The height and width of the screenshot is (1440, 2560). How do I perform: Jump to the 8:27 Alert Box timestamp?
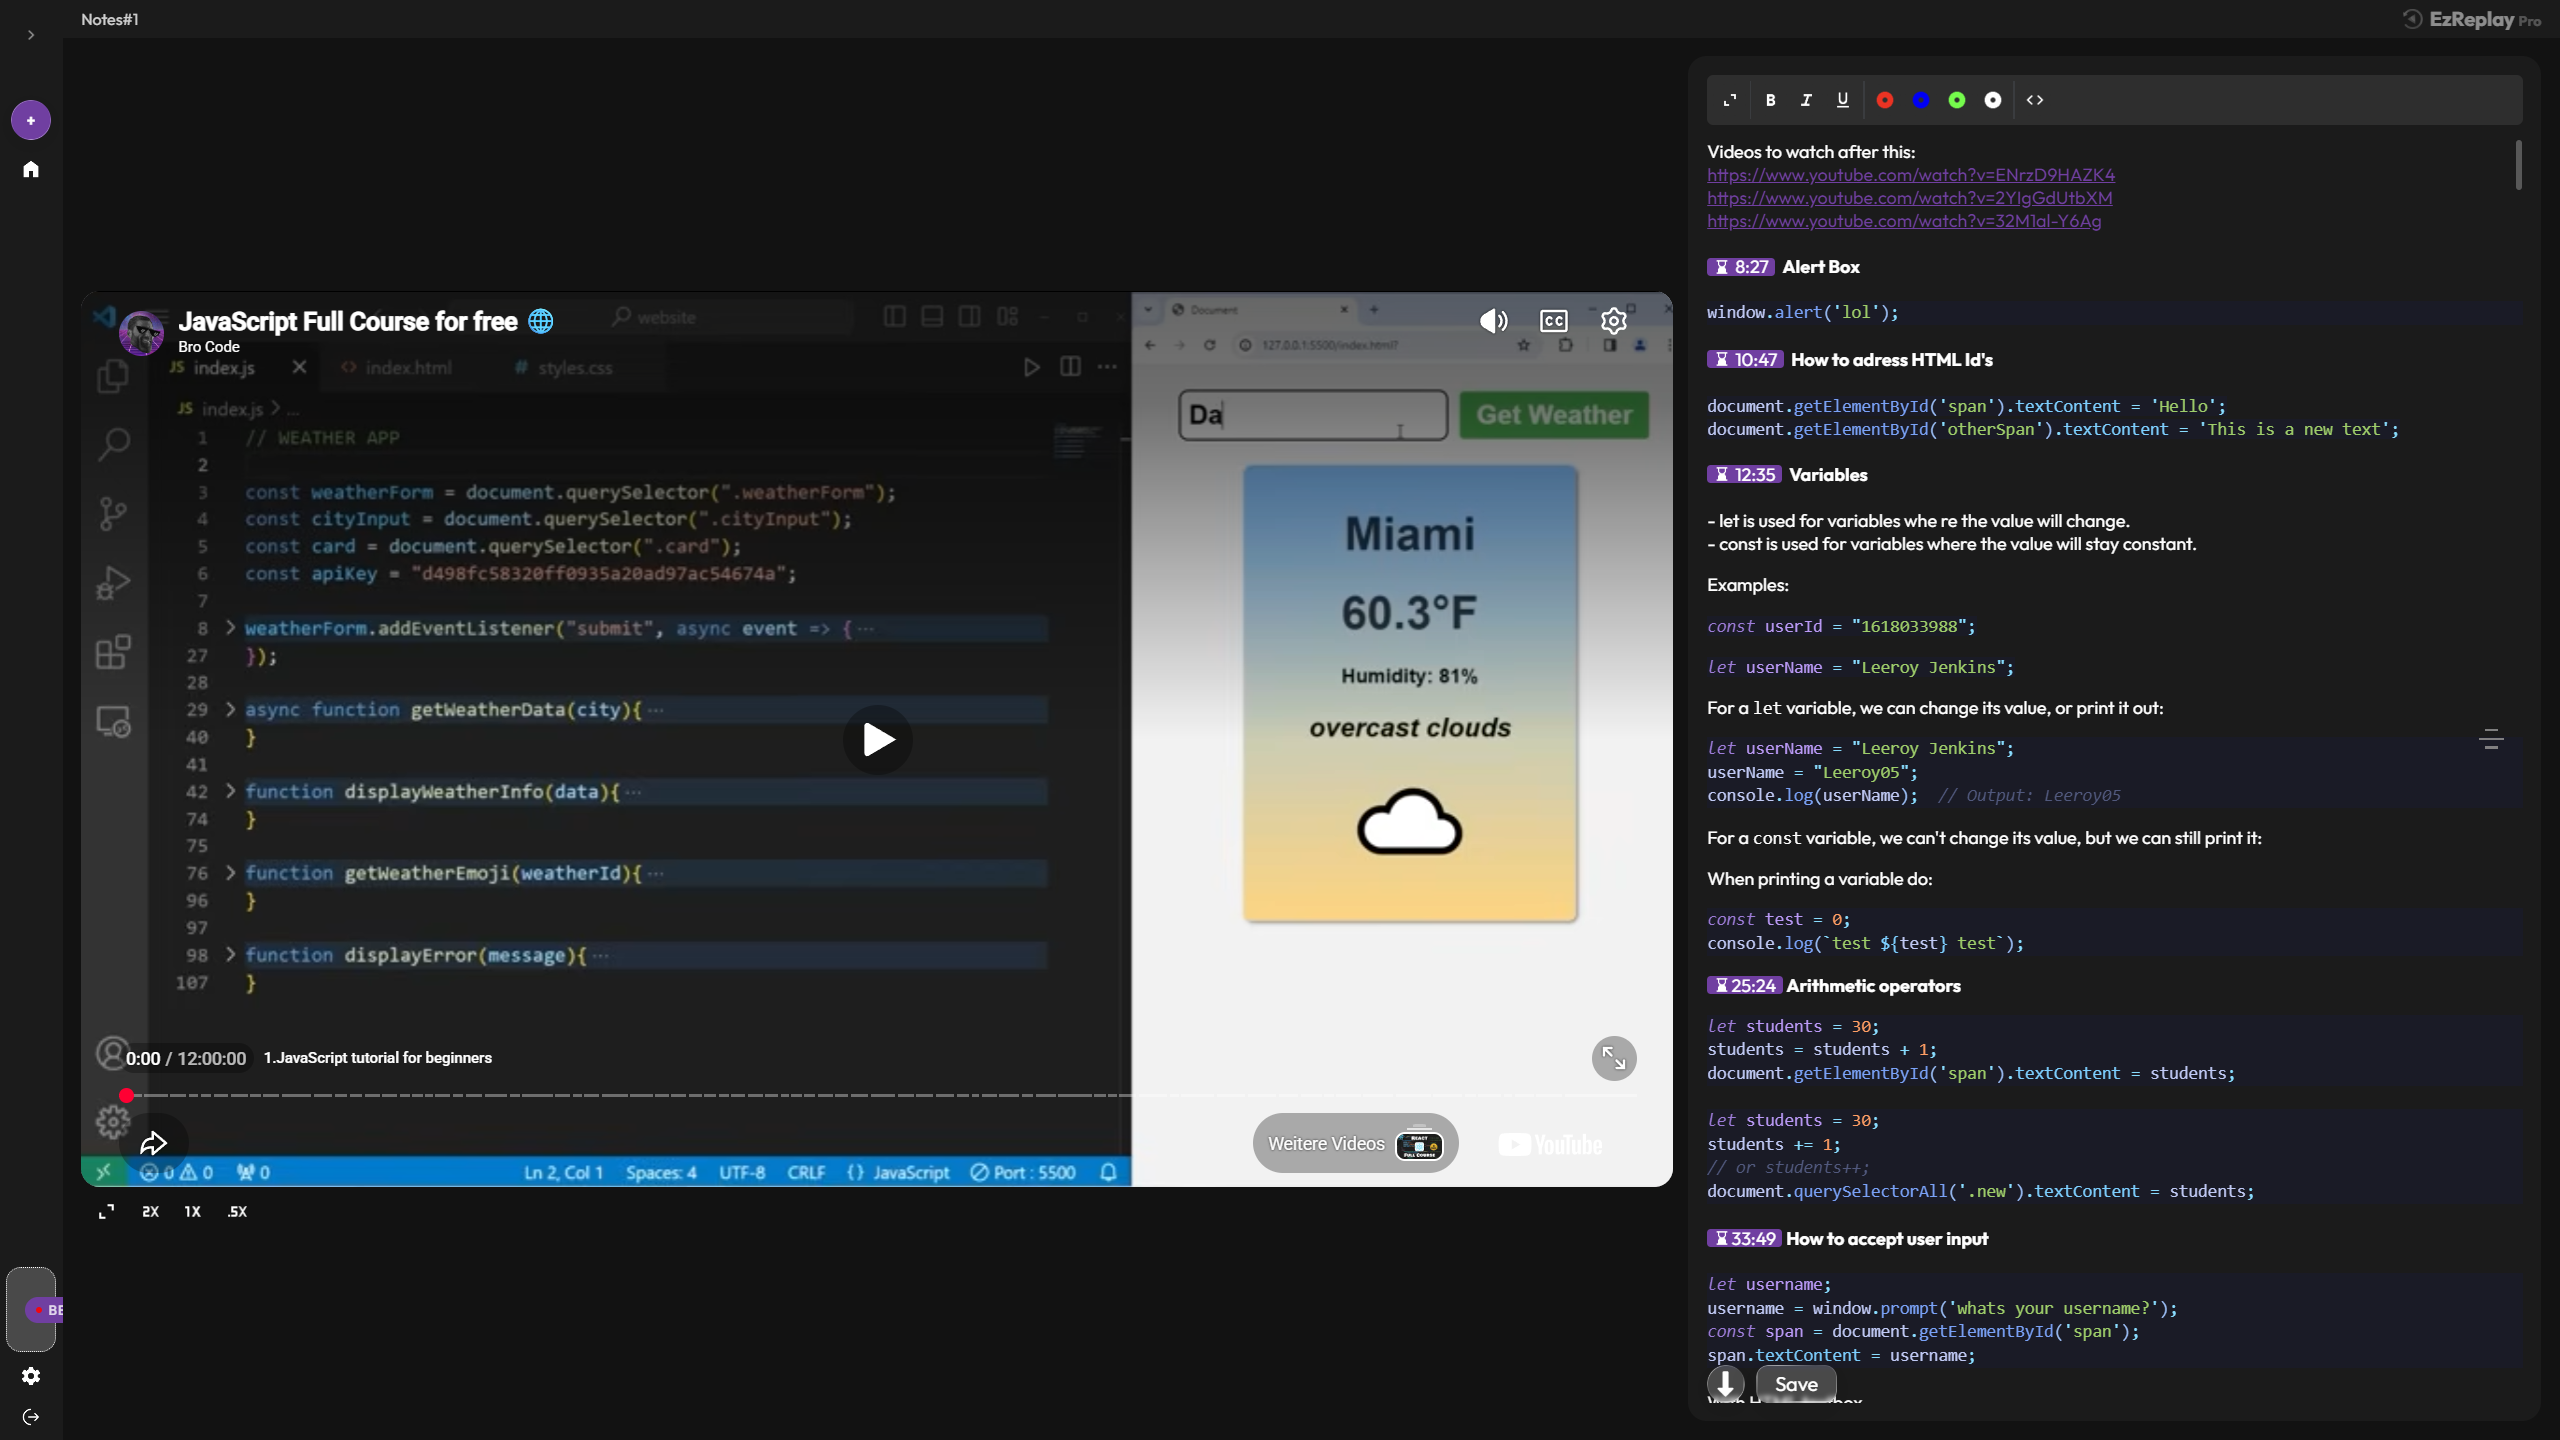pos(1742,266)
